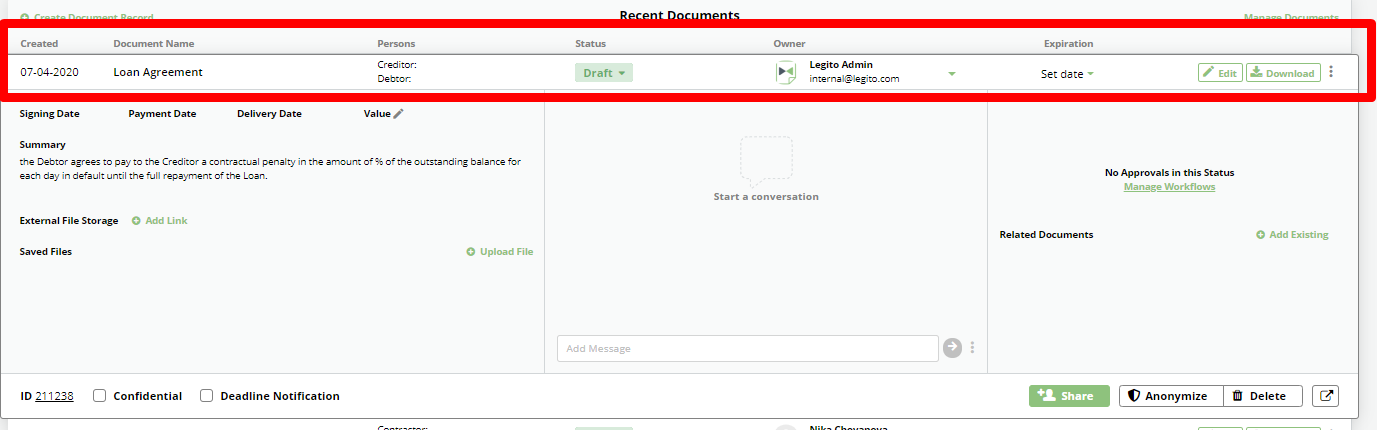The image size is (1377, 430).
Task: Open document in new window icon
Action: click(x=1327, y=396)
